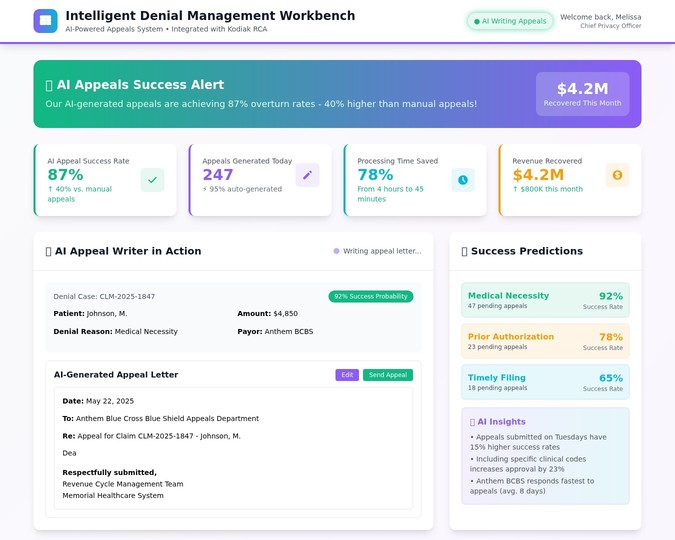The height and width of the screenshot is (540, 675).
Task: Click 'Denial Case: CLM-2025-1847' text
Action: (x=104, y=296)
